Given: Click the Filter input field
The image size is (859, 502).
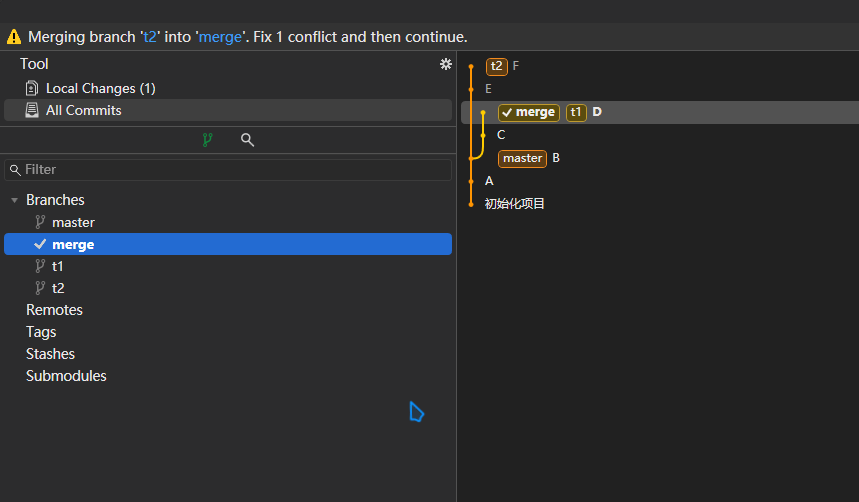Looking at the screenshot, I should click(x=228, y=170).
